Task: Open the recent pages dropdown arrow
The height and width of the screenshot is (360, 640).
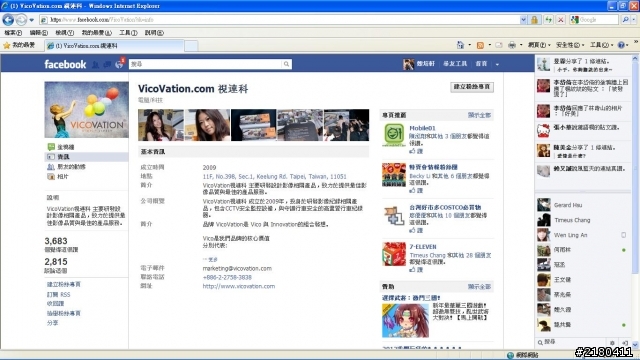Action: click(x=31, y=20)
